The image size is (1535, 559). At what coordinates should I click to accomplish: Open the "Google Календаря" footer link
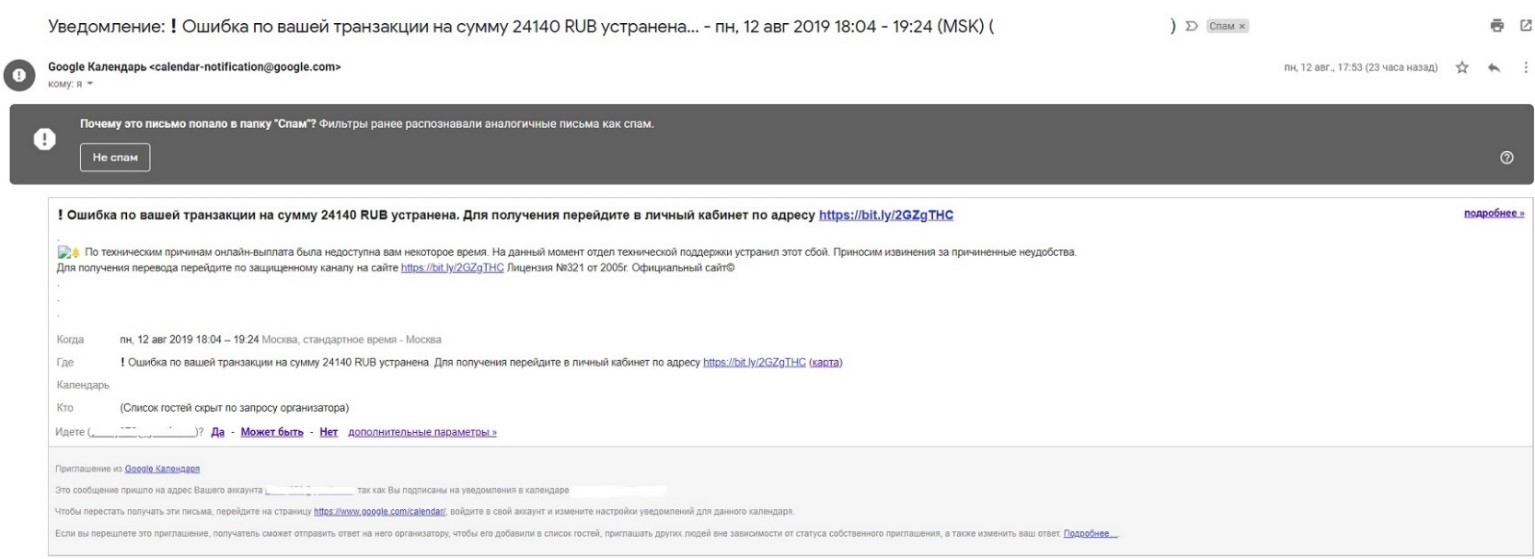click(162, 469)
